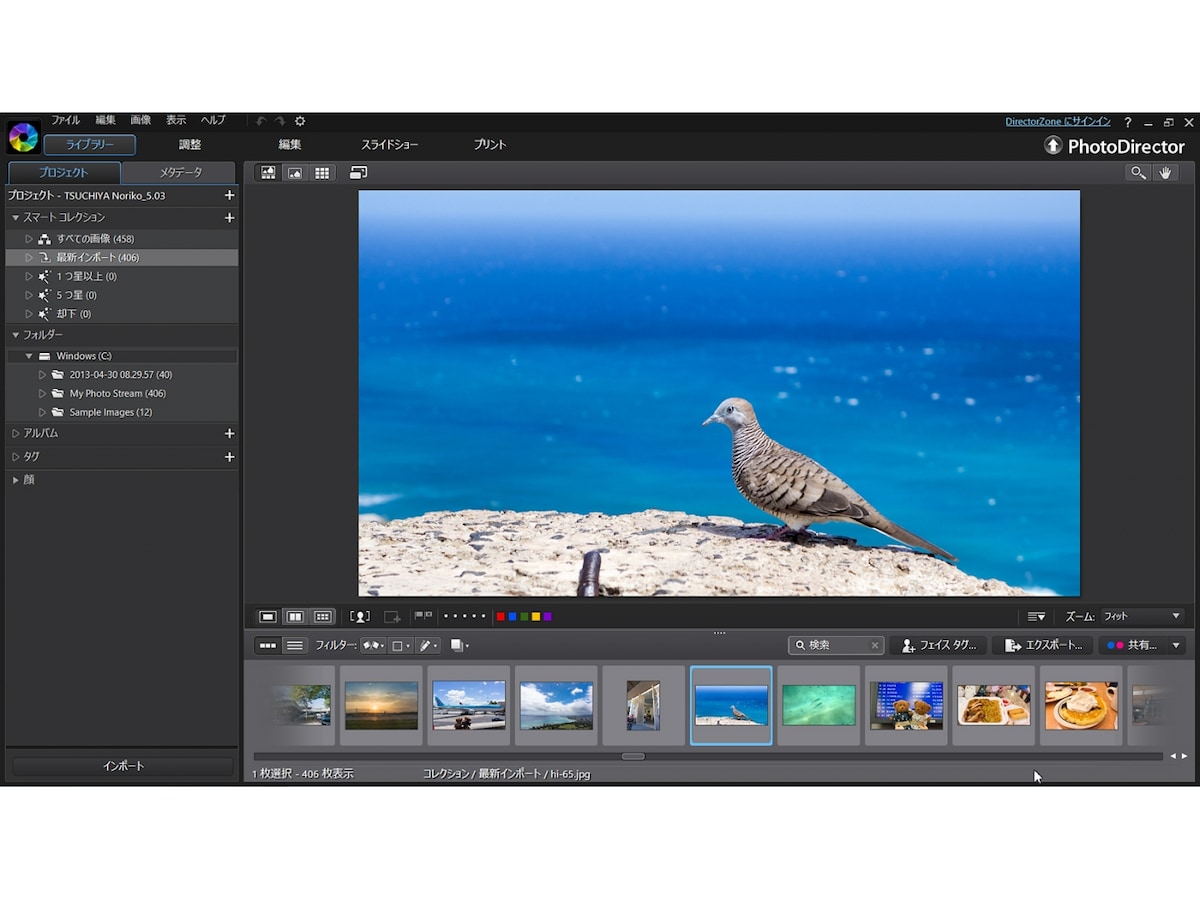Open the 画像 menu
This screenshot has width=1200, height=900.
pos(141,120)
